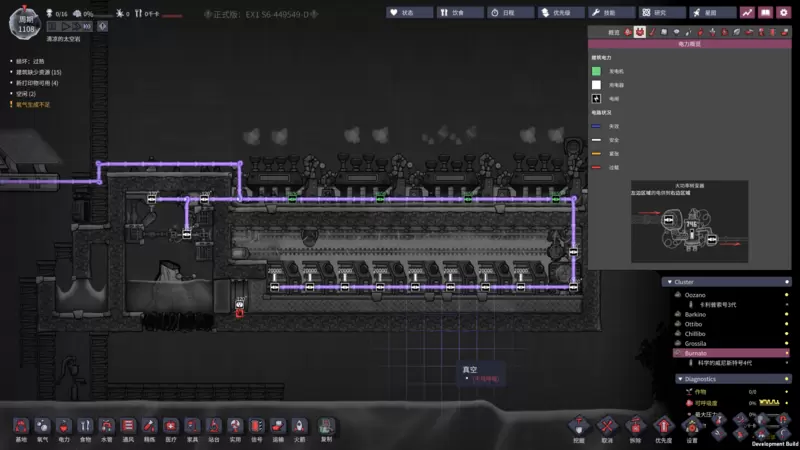This screenshot has height=450, width=800.
Task: Select the highlighted Burnato asteroid
Action: (732, 353)
